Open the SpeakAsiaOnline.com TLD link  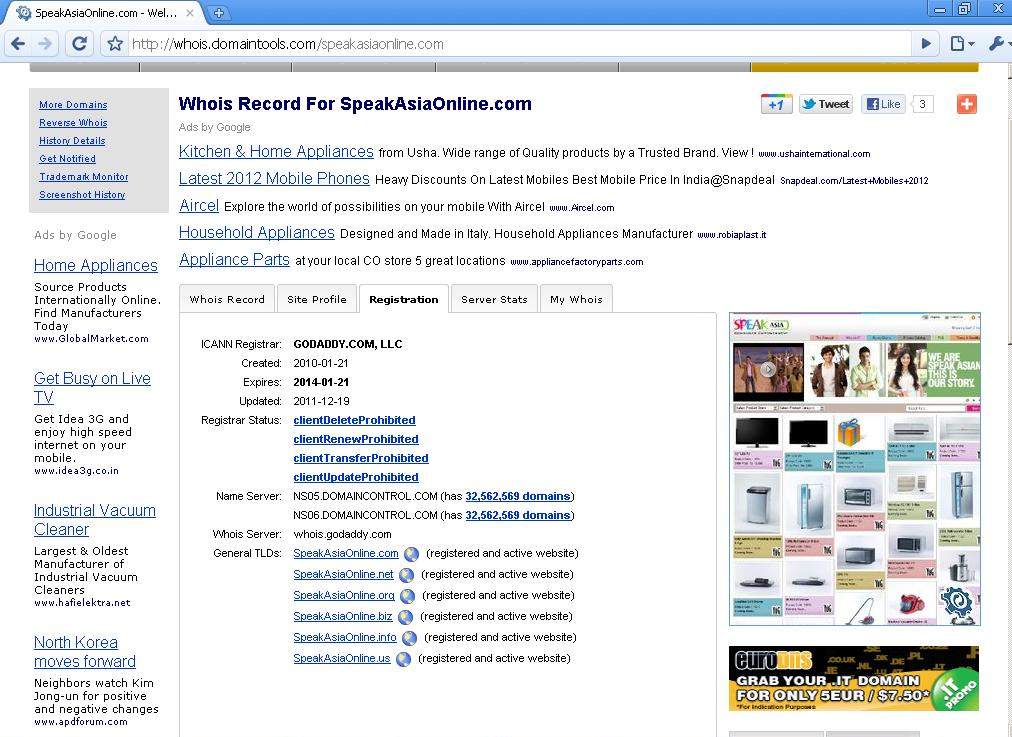coord(346,553)
